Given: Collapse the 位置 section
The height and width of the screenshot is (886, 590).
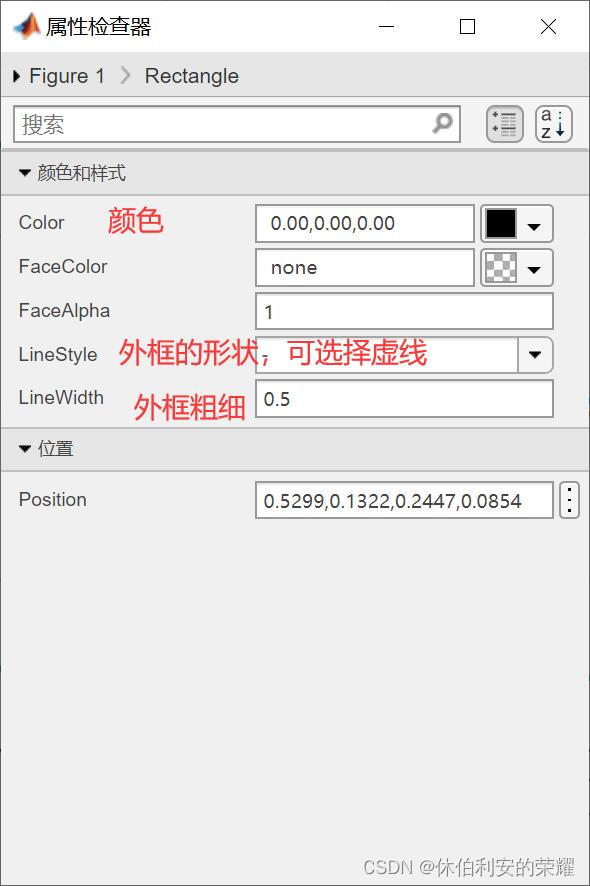Looking at the screenshot, I should coord(24,449).
